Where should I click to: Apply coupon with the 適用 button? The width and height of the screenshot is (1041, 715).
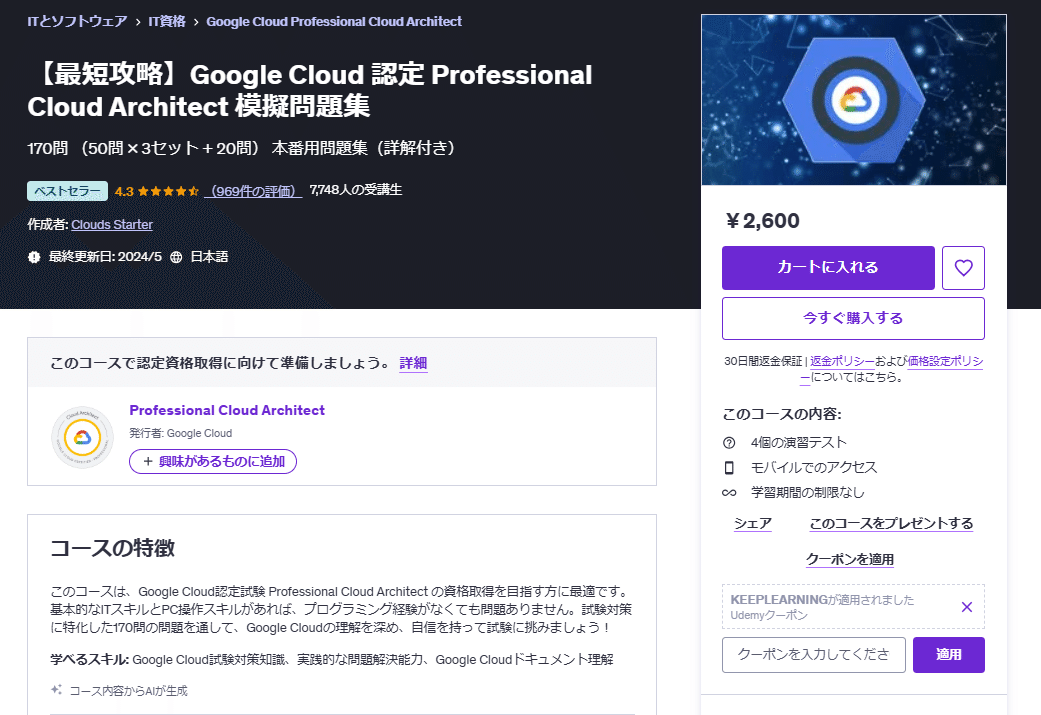pos(948,655)
